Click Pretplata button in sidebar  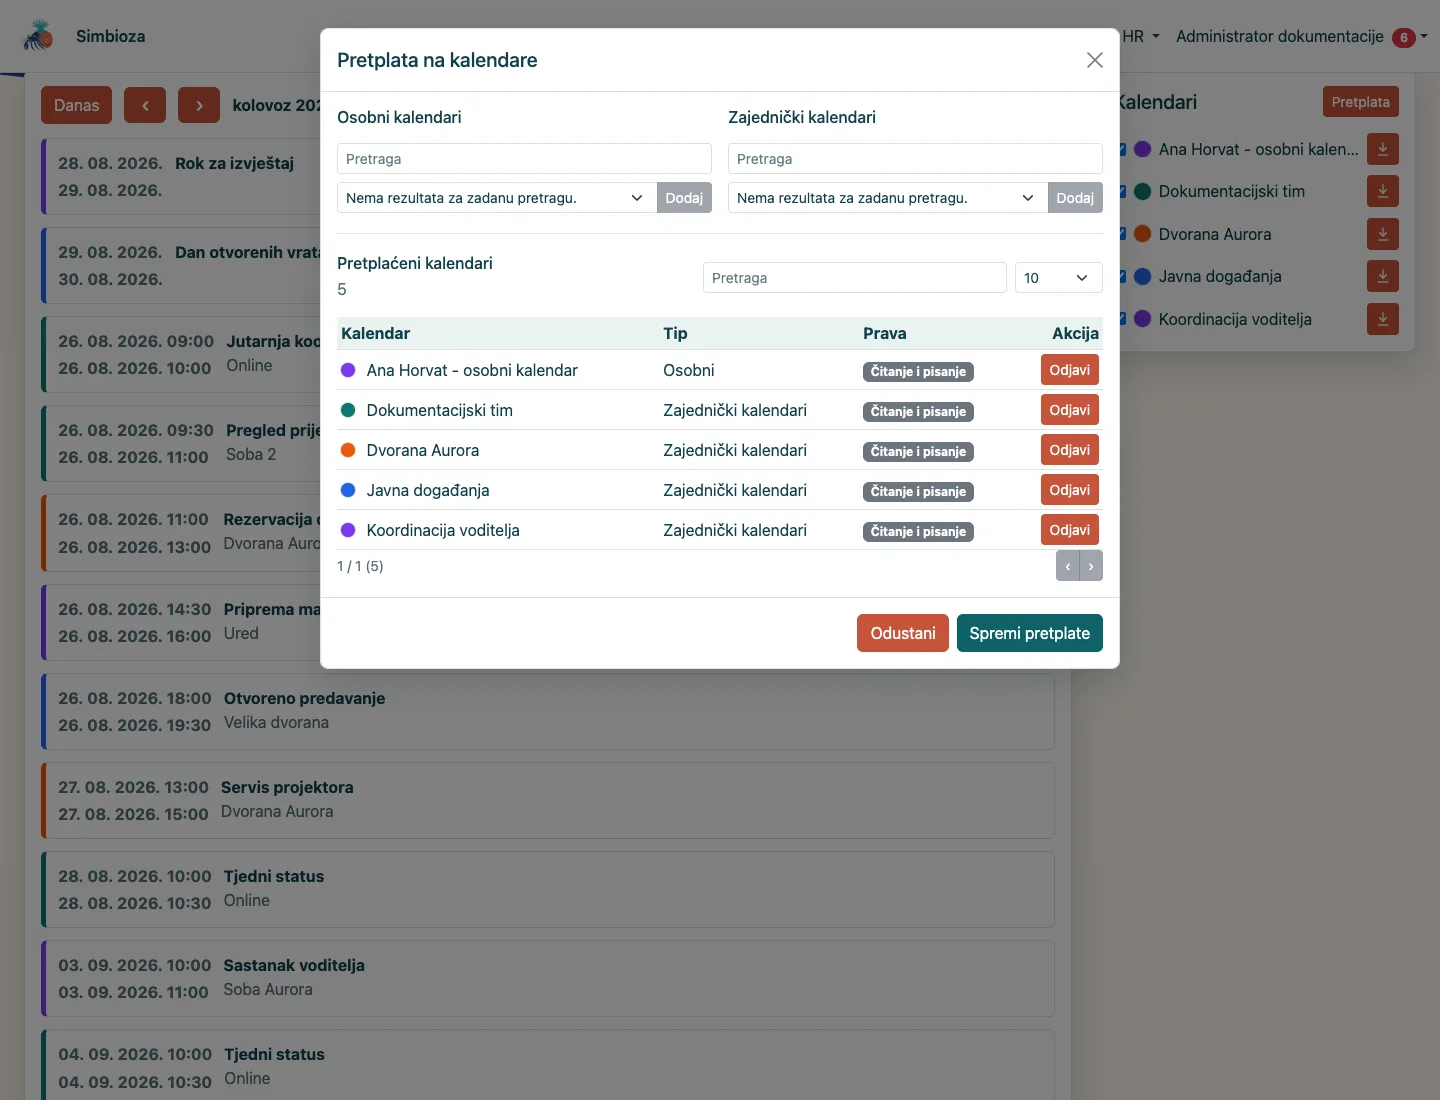point(1360,102)
